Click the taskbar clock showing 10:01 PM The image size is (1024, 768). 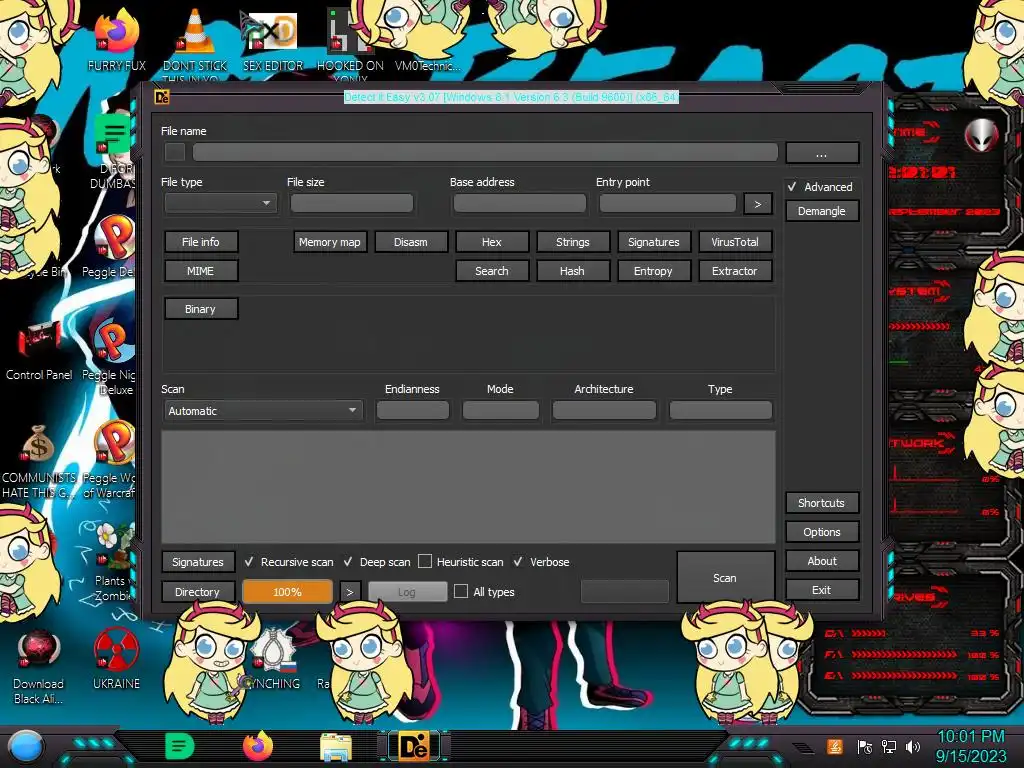point(970,746)
